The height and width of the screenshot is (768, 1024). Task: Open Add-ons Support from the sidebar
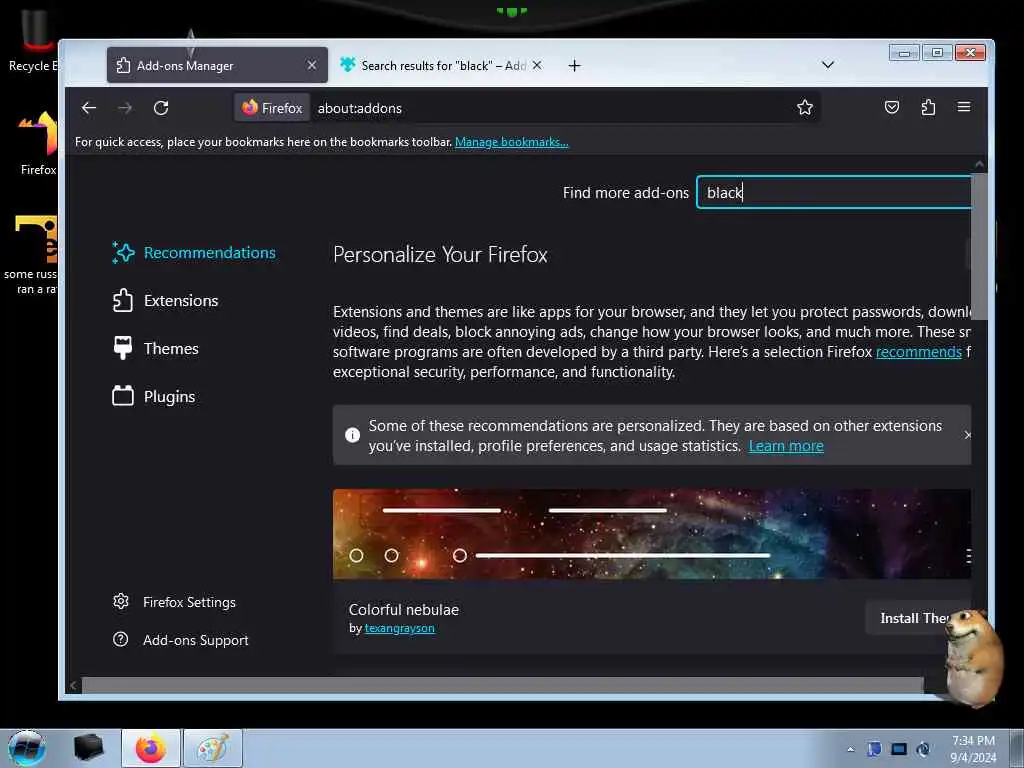[x=181, y=640]
